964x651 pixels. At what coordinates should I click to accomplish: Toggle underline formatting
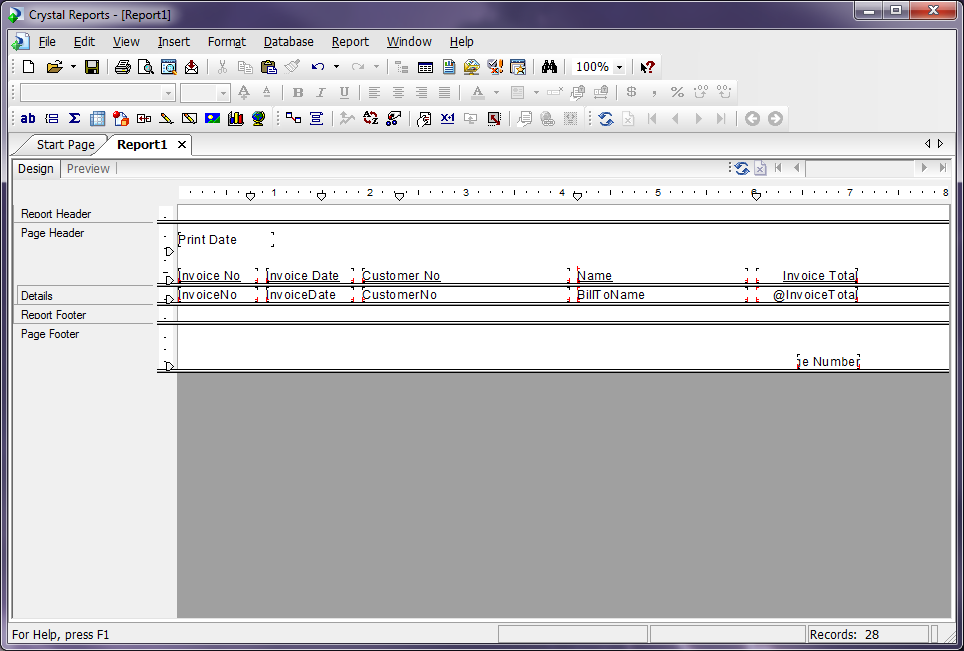pyautogui.click(x=344, y=92)
